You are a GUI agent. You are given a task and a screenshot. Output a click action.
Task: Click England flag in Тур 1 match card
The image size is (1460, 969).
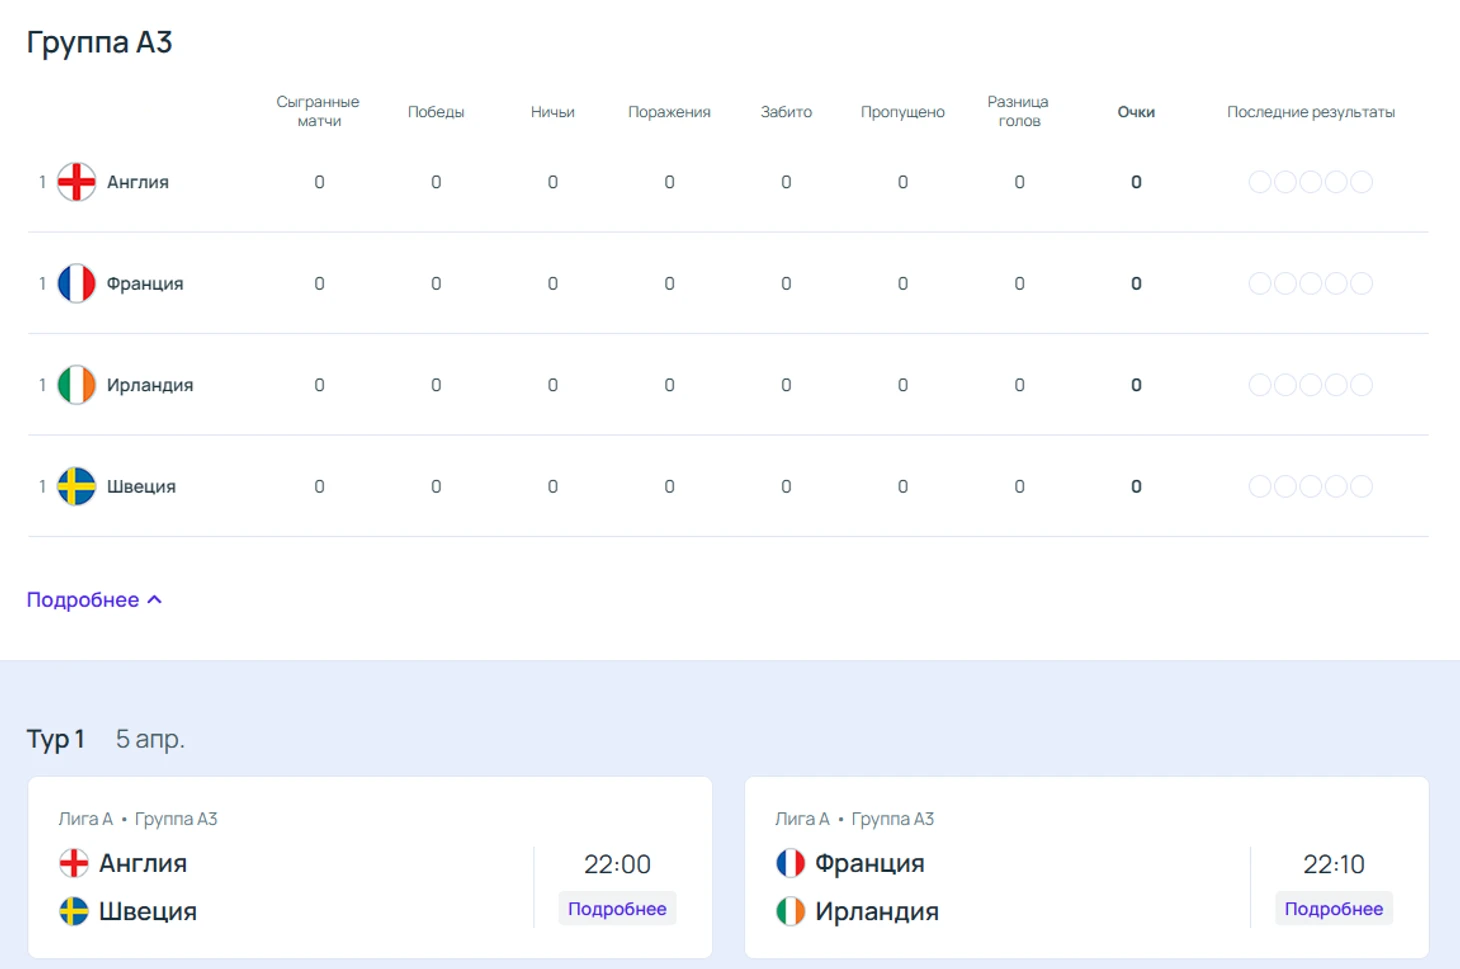[x=74, y=863]
